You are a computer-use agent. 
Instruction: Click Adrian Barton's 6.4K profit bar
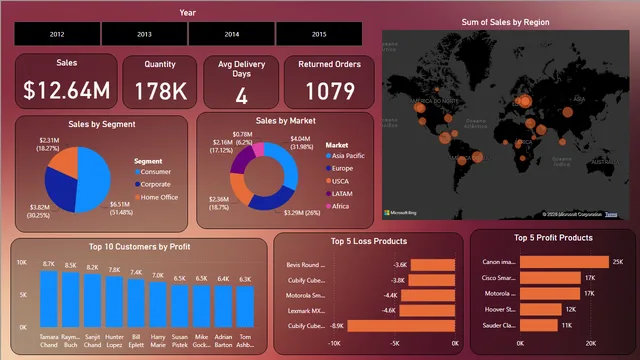click(223, 307)
